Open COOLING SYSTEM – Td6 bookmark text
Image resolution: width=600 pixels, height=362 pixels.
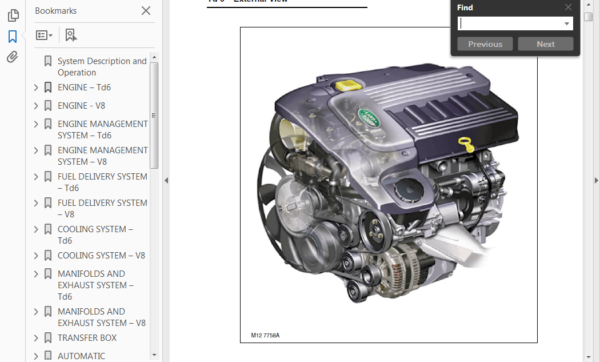pos(95,235)
